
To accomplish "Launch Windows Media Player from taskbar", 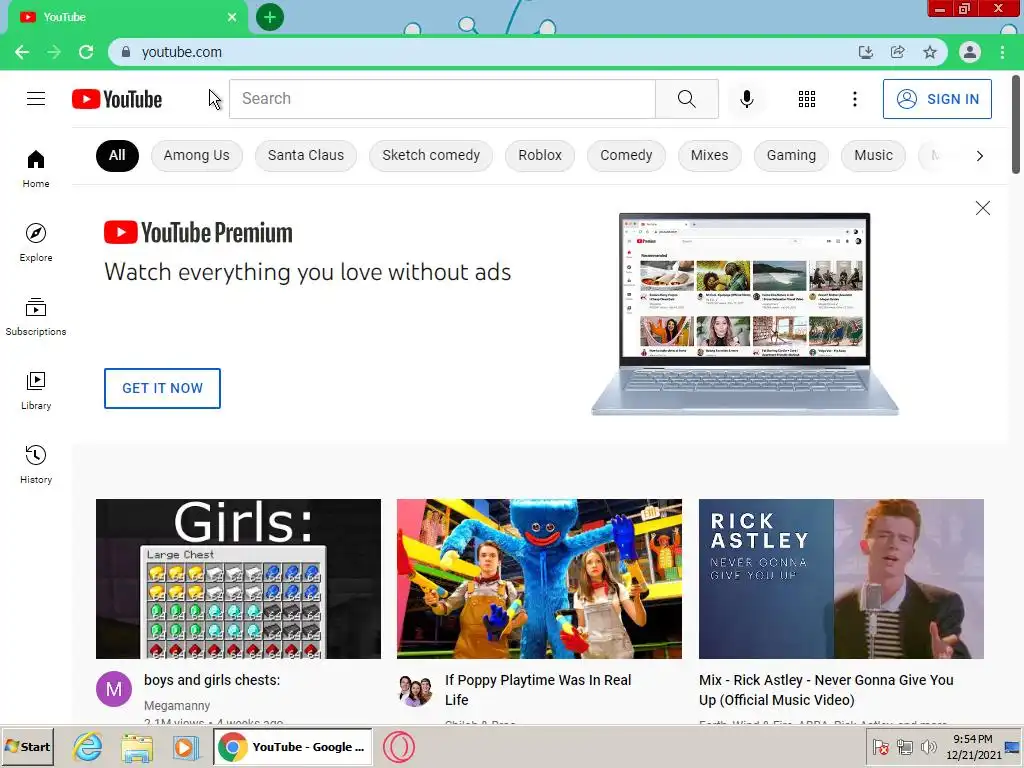I will click(x=185, y=746).
